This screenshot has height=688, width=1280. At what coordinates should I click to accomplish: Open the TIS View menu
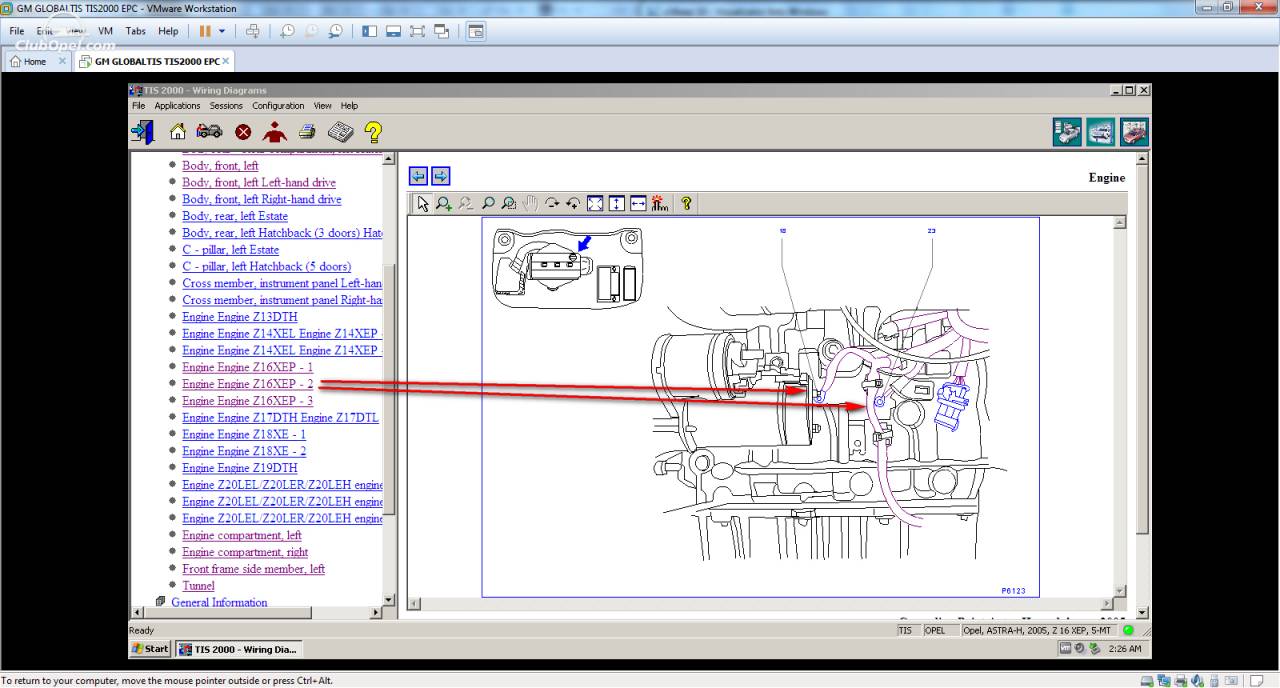pyautogui.click(x=322, y=106)
